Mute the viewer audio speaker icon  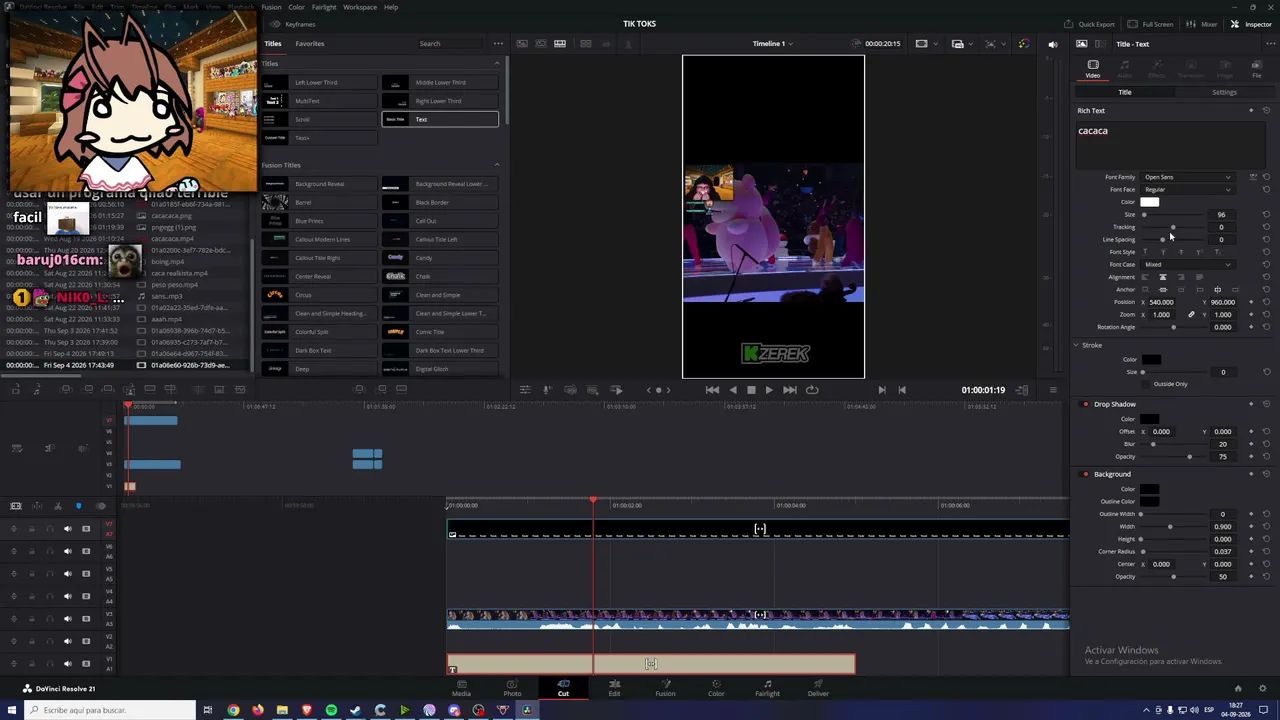(x=1052, y=44)
